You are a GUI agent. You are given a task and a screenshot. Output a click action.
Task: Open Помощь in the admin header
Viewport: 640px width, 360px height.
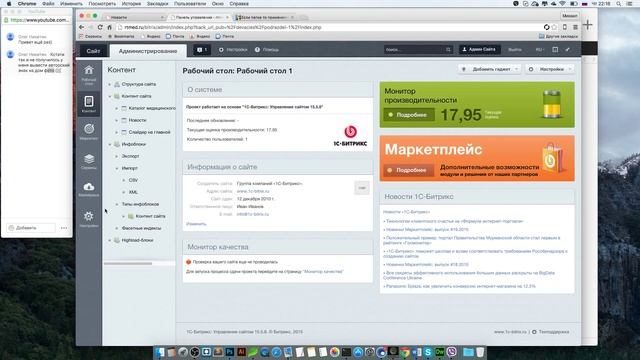pos(267,50)
